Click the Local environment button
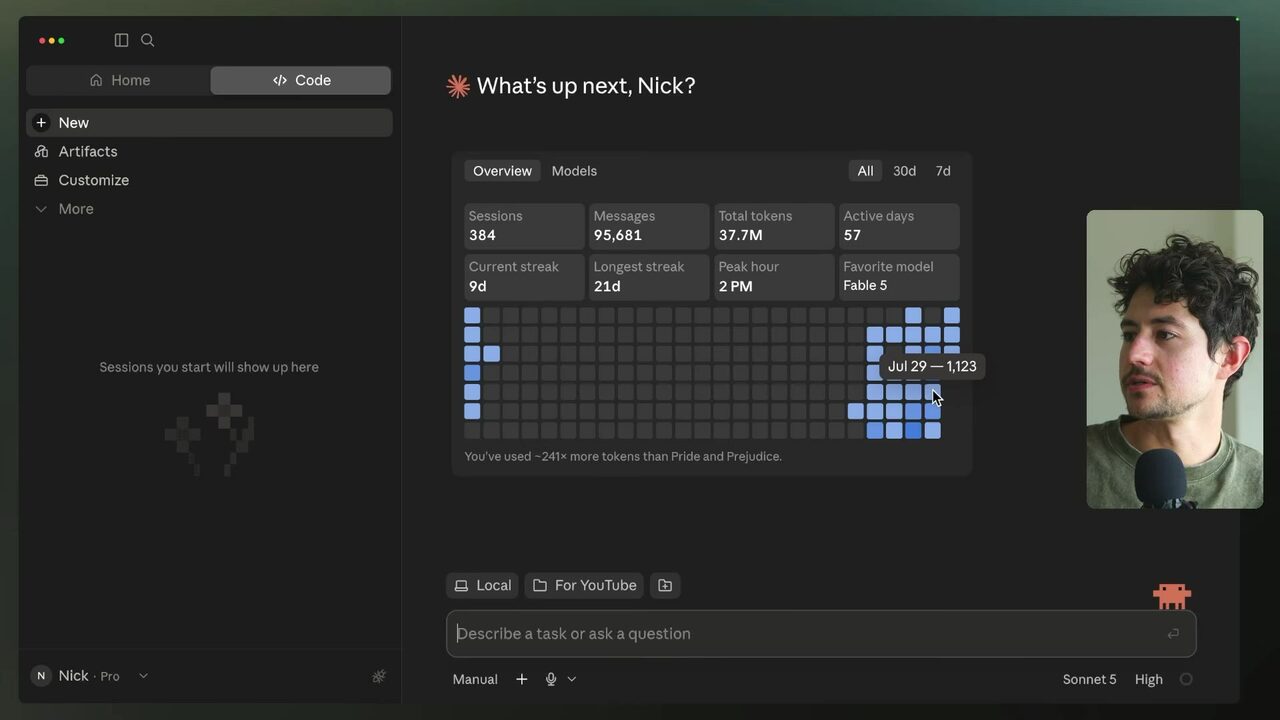 point(482,585)
